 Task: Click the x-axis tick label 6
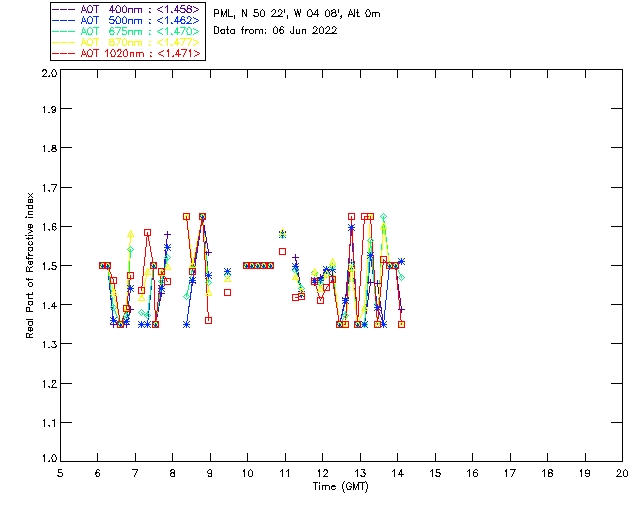click(98, 474)
